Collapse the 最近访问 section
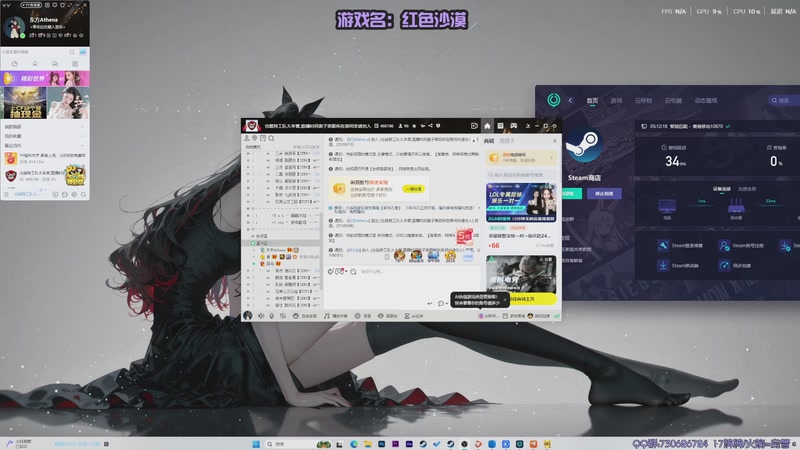Image resolution: width=800 pixels, height=450 pixels. pos(45,145)
